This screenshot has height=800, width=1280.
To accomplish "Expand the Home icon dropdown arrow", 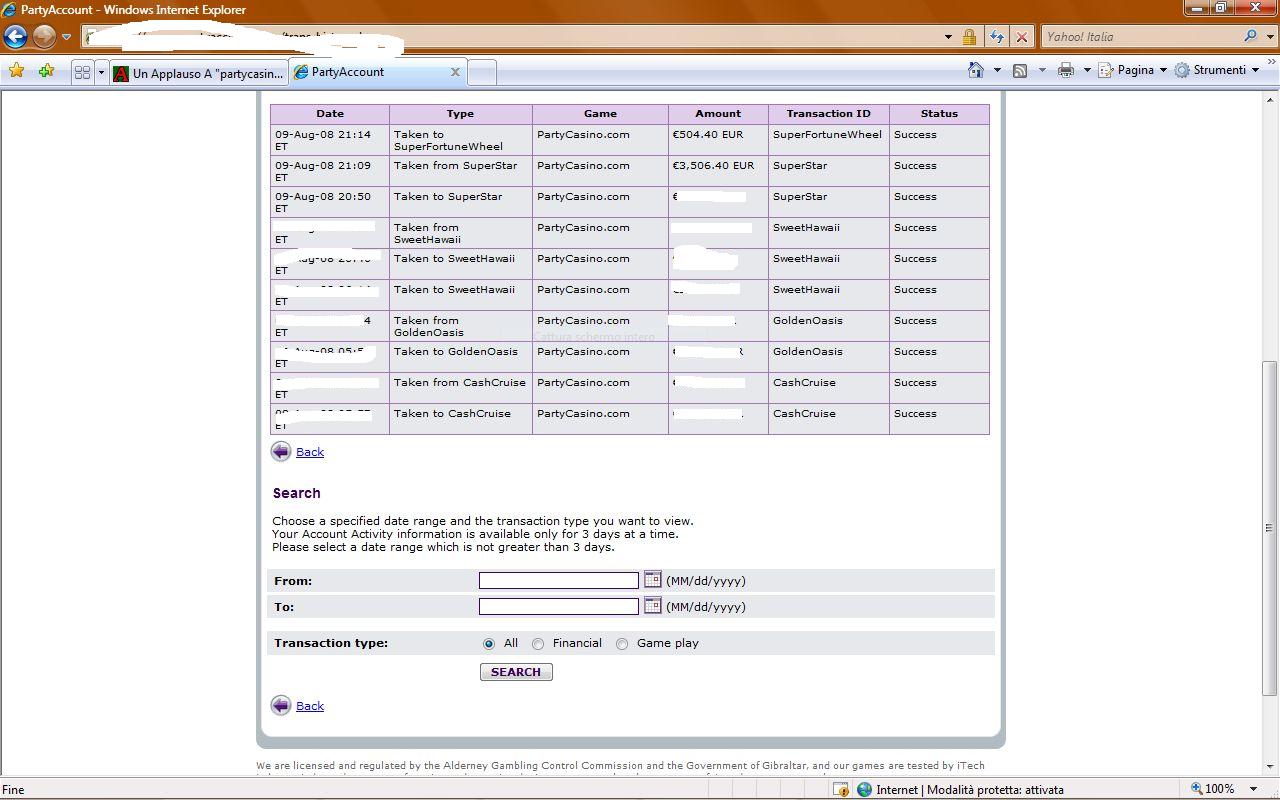I will click(x=997, y=70).
